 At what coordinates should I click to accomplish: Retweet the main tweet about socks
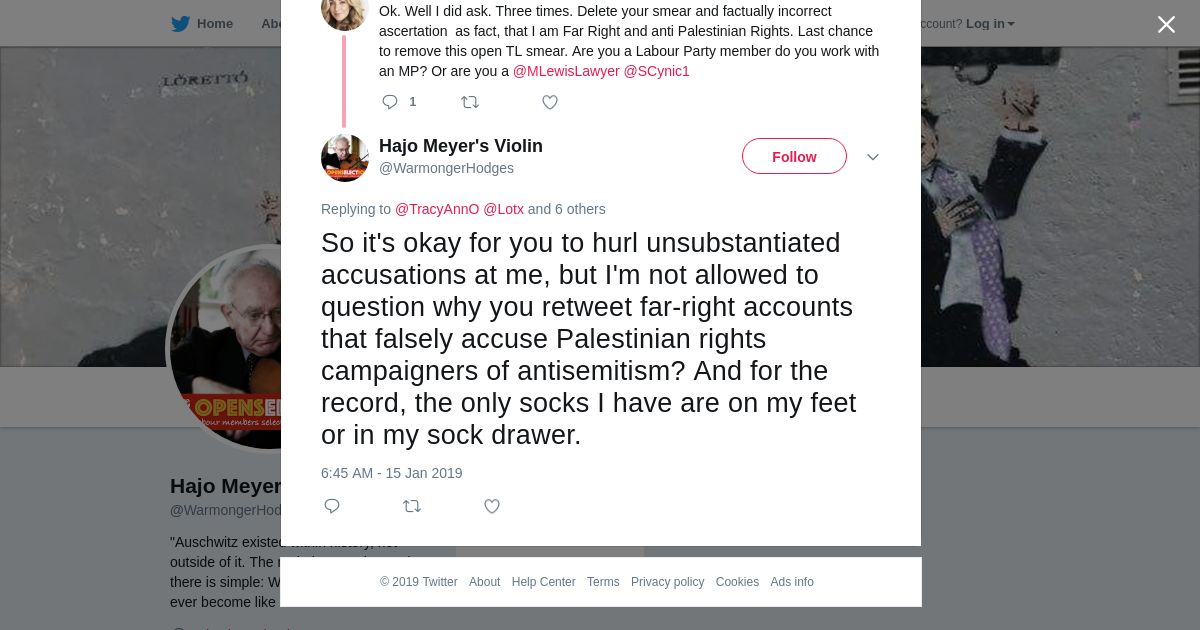[x=412, y=506]
